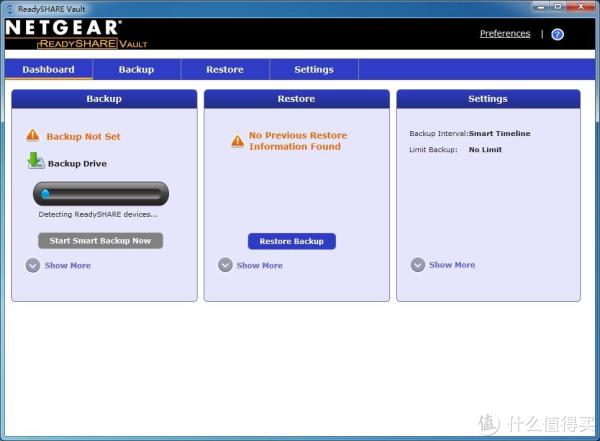Click 'No Previous Restore Information Found' message
Viewport: 600px width, 441px height.
click(x=298, y=141)
